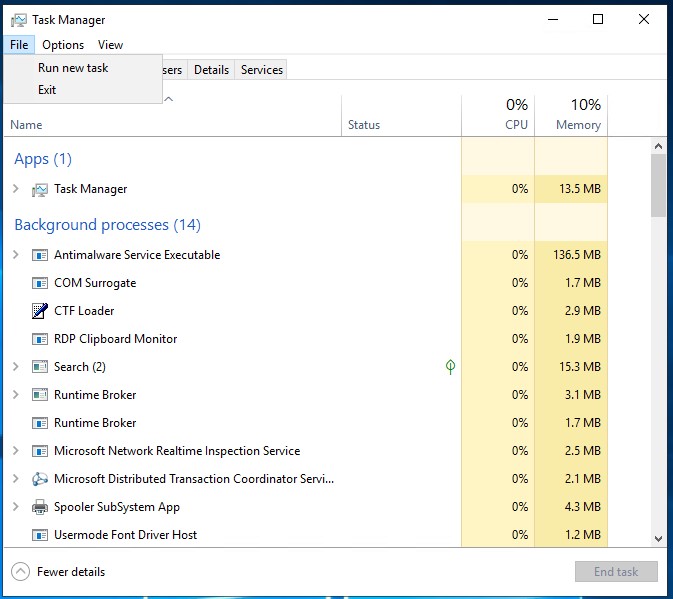Click the Task Manager title bar icon
The image size is (673, 599).
click(x=18, y=20)
